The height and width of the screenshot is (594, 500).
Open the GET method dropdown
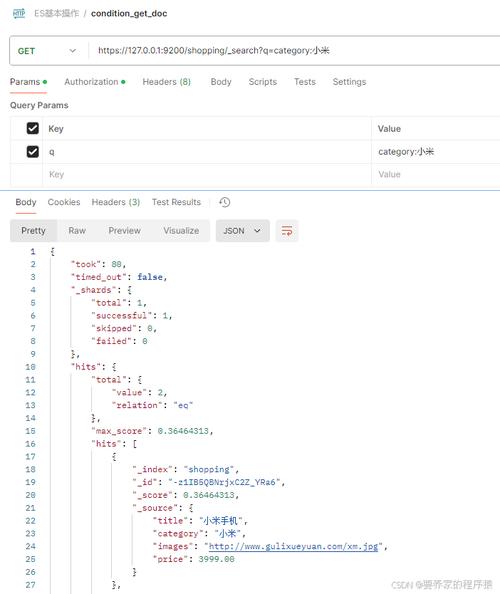tap(47, 51)
